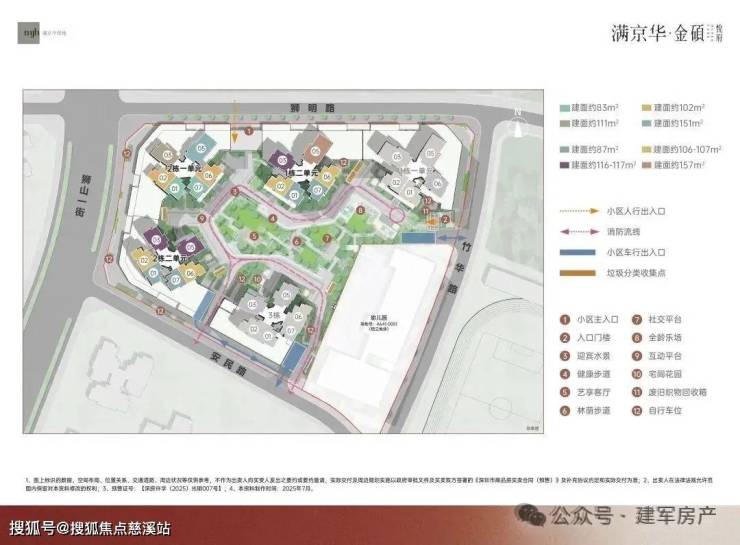Click marker 5 on the site map

[x=254, y=236]
